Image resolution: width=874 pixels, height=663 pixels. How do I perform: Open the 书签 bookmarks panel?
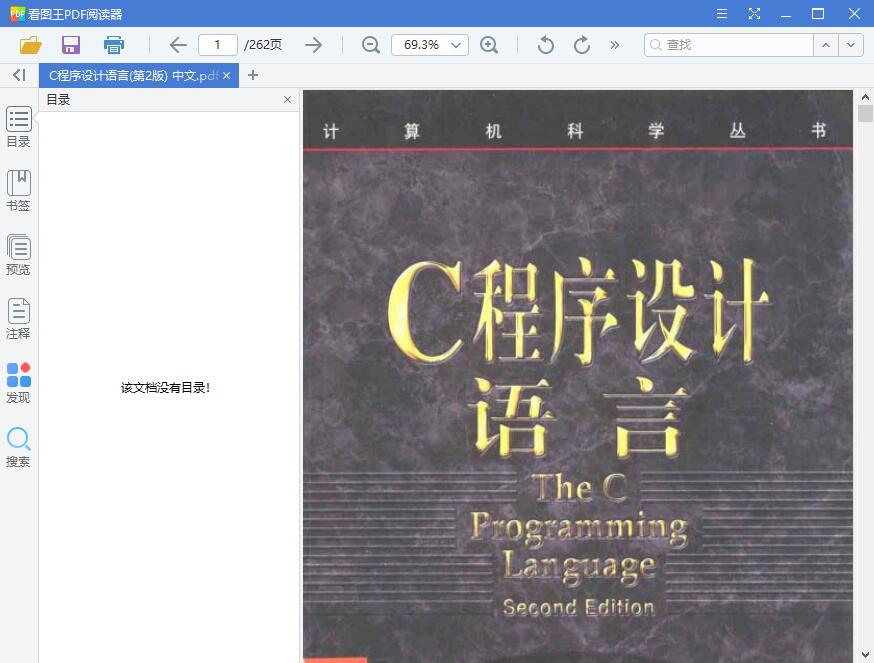[x=18, y=191]
